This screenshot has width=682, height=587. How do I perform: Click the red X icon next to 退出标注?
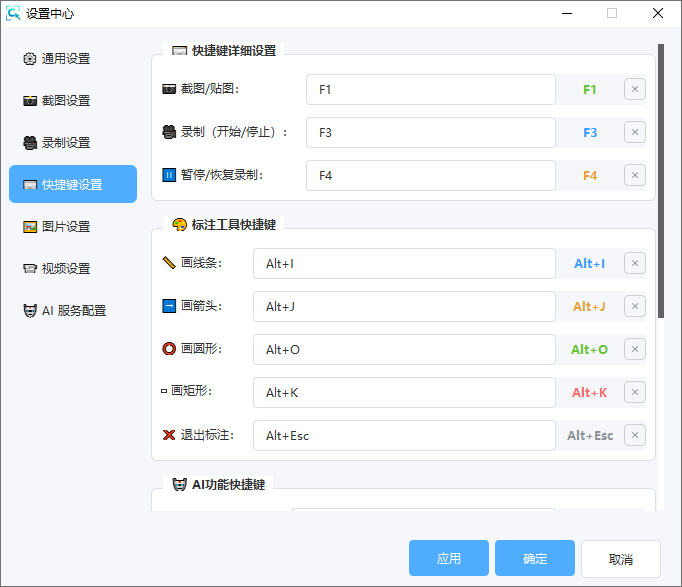click(x=169, y=435)
